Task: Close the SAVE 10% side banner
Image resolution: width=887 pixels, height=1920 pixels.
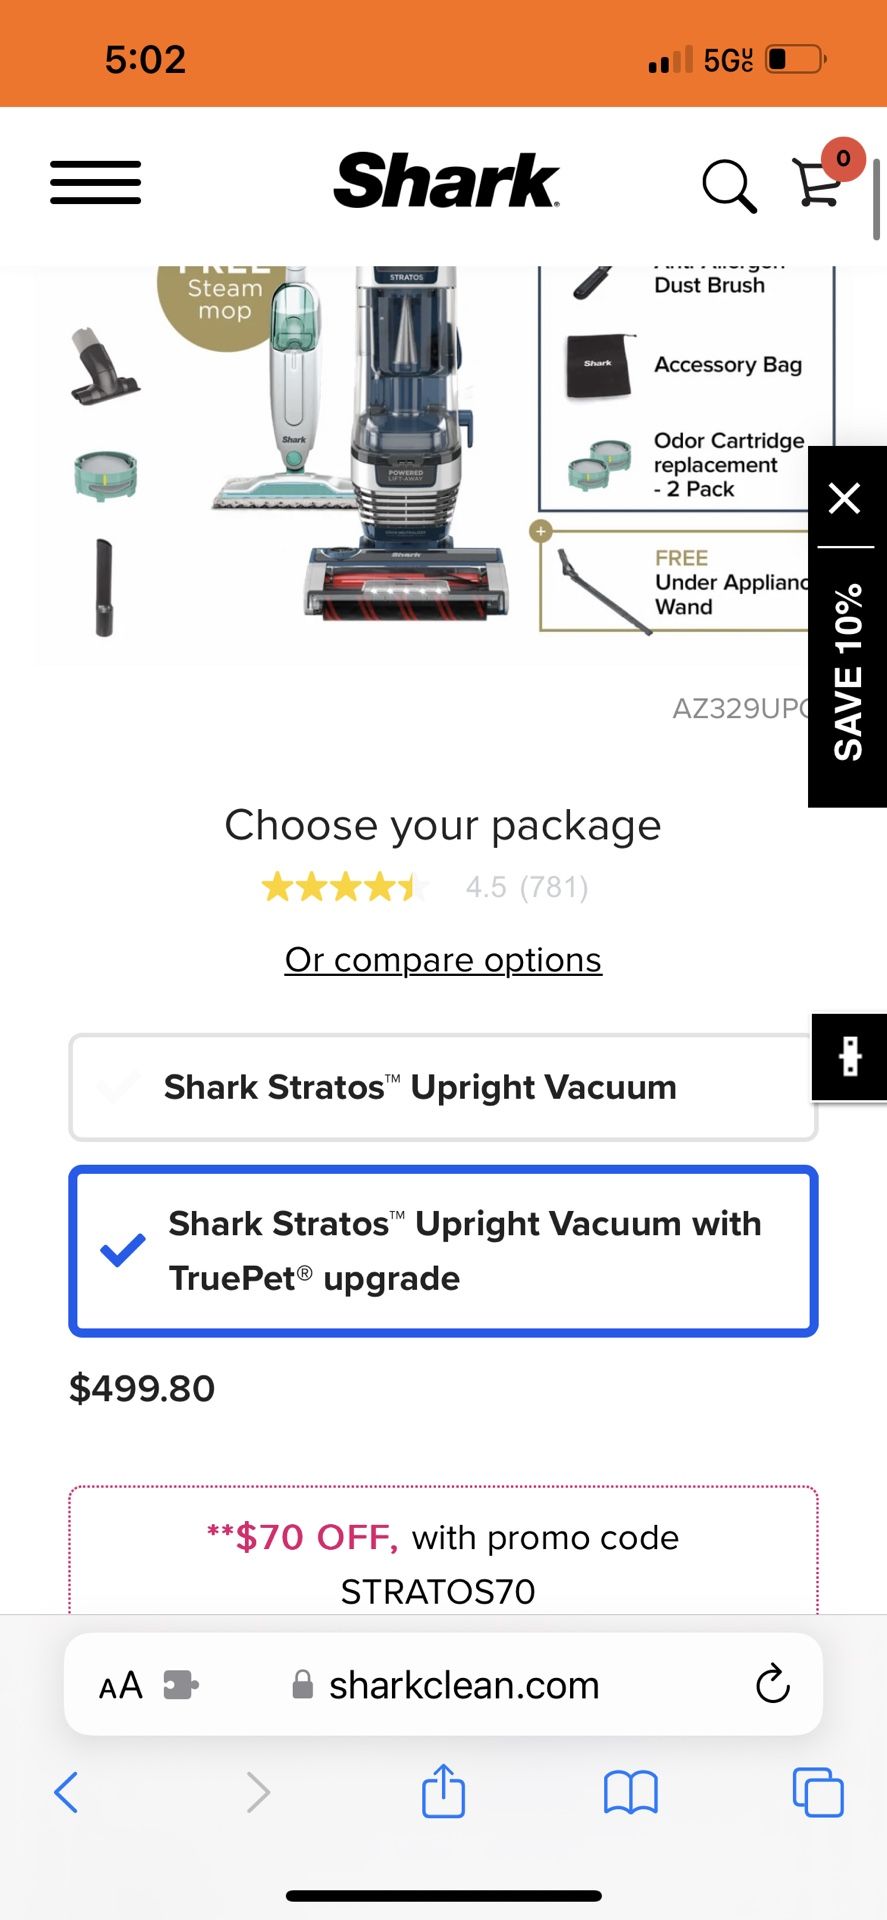Action: point(845,497)
